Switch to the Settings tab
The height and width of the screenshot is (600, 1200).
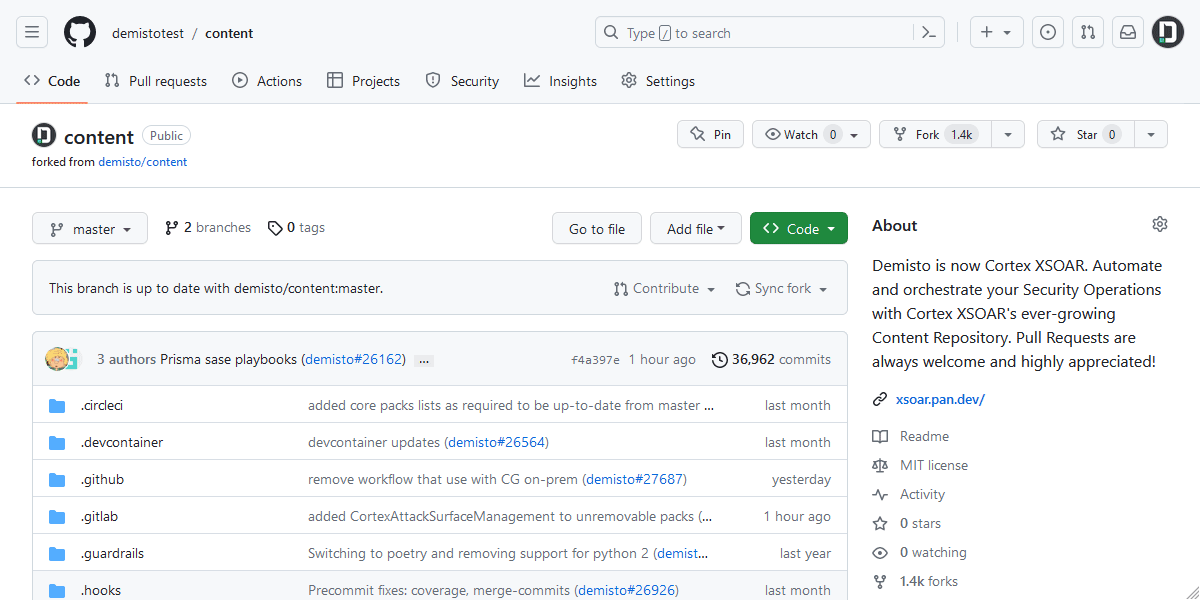pos(658,81)
